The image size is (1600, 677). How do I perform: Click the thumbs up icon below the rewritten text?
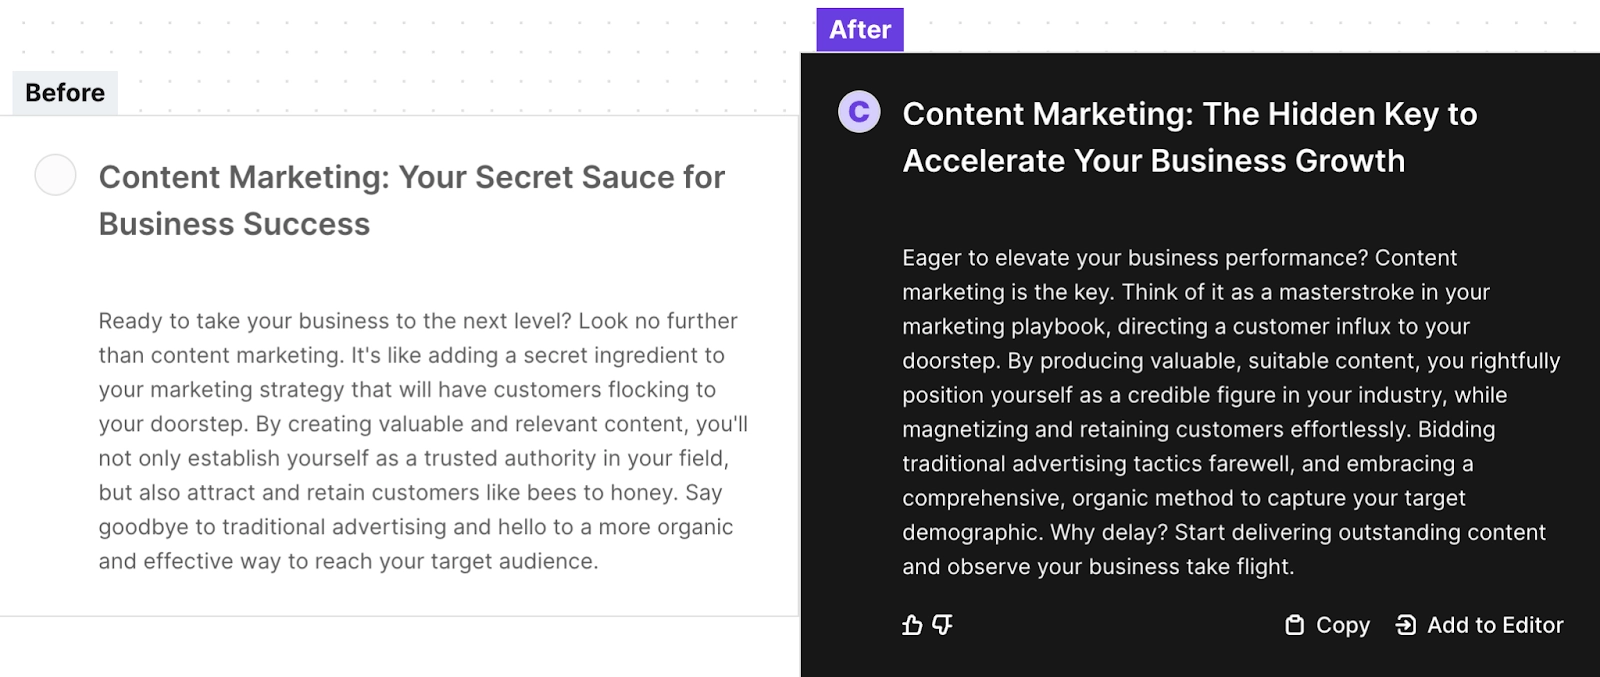pos(913,626)
